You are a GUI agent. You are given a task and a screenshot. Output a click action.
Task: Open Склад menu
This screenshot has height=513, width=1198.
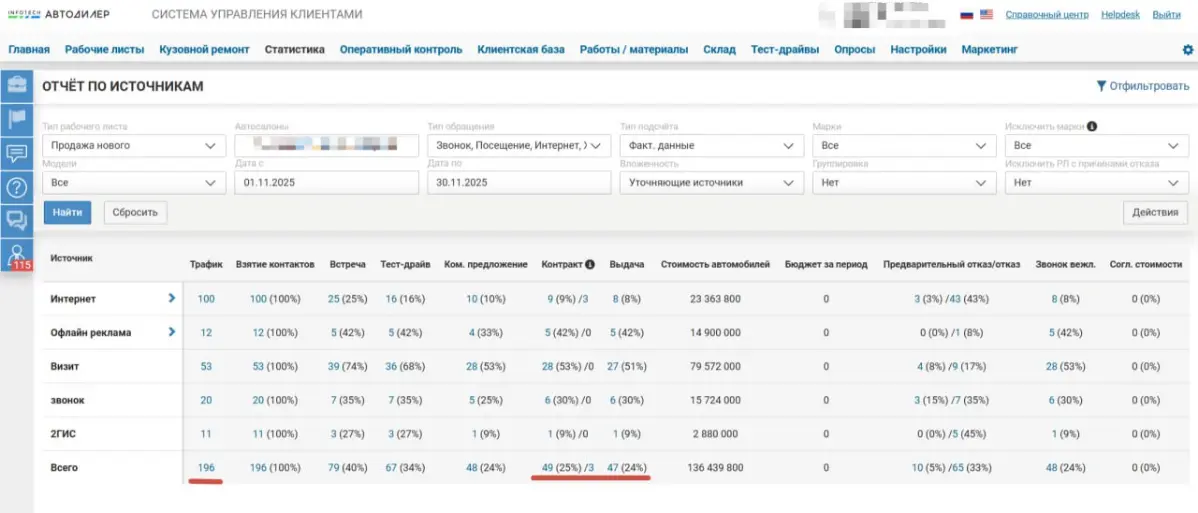[720, 50]
